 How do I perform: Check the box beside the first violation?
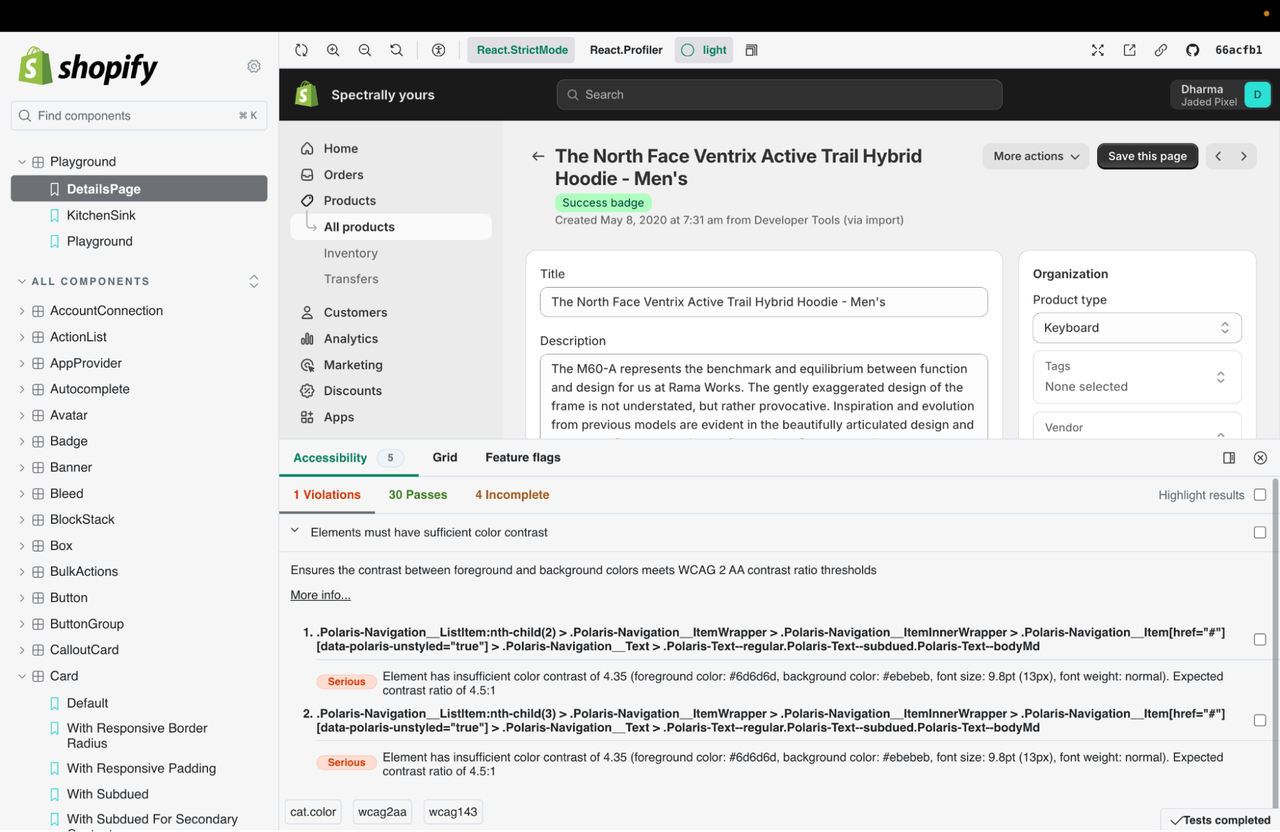click(1261, 639)
